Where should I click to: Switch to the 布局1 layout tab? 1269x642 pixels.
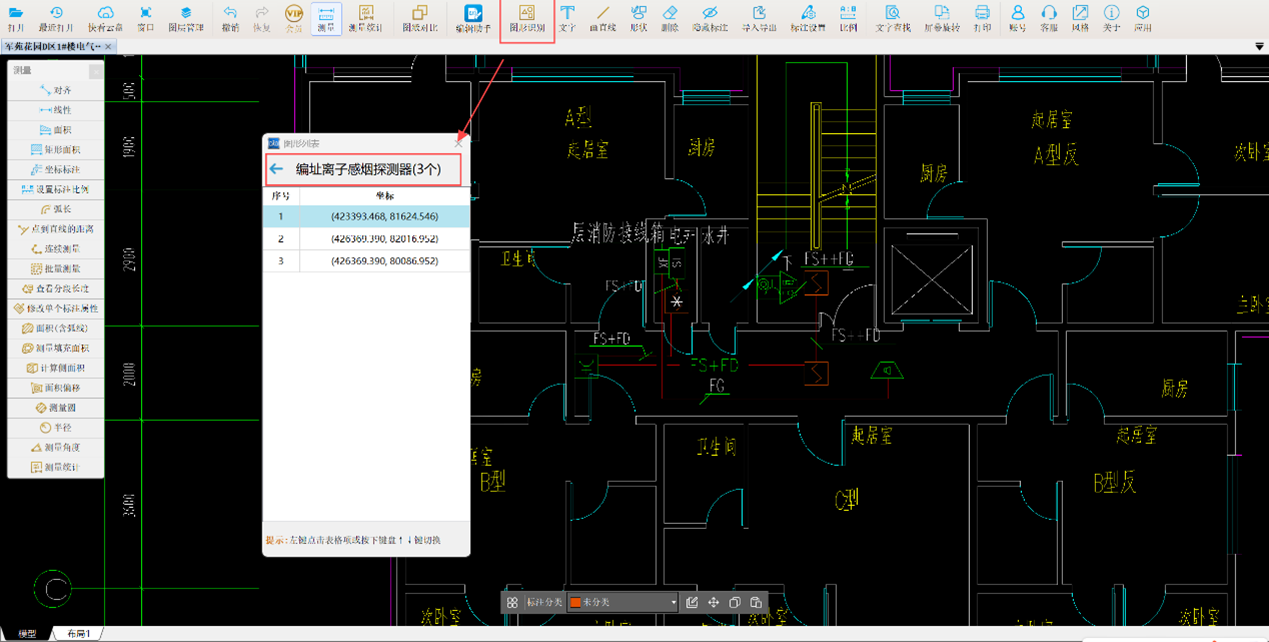78,634
